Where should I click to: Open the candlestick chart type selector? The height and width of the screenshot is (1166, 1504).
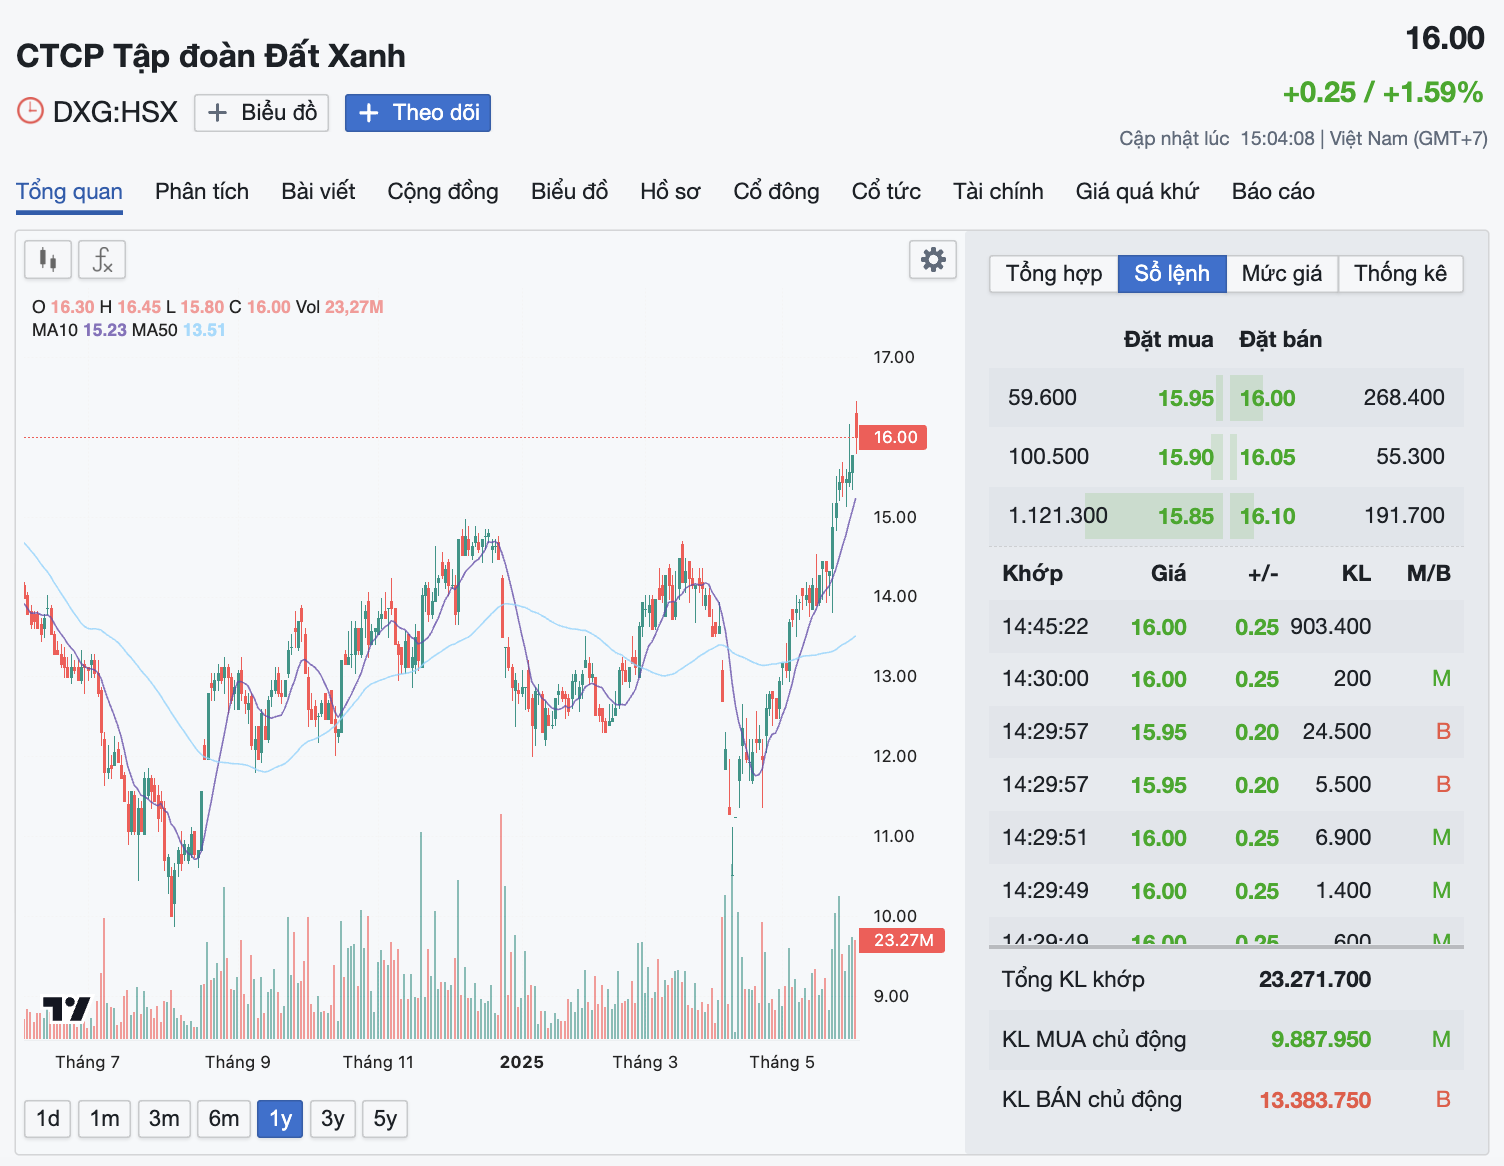48,260
